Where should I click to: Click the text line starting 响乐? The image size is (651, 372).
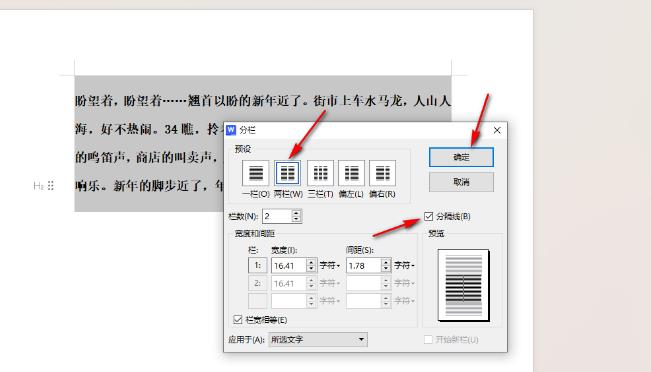tap(149, 186)
